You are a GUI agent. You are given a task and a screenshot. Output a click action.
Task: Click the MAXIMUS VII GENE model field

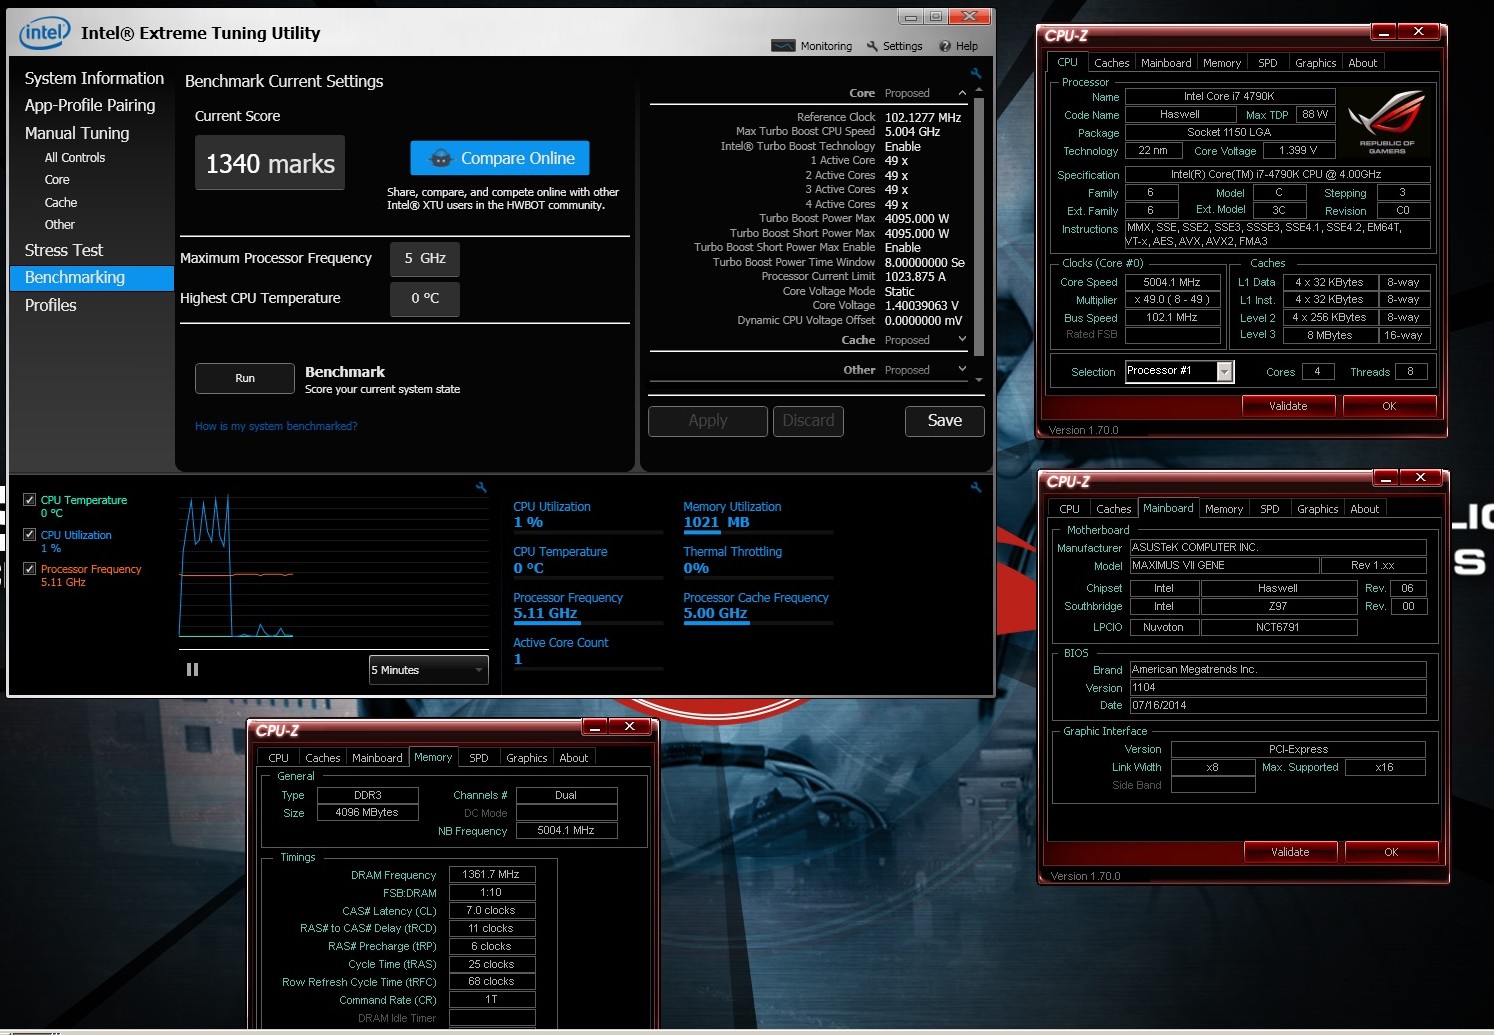(1224, 566)
